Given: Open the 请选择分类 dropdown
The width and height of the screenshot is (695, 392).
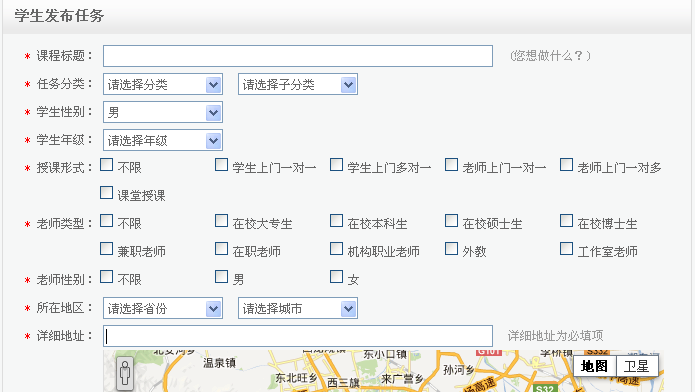Looking at the screenshot, I should click(163, 84).
